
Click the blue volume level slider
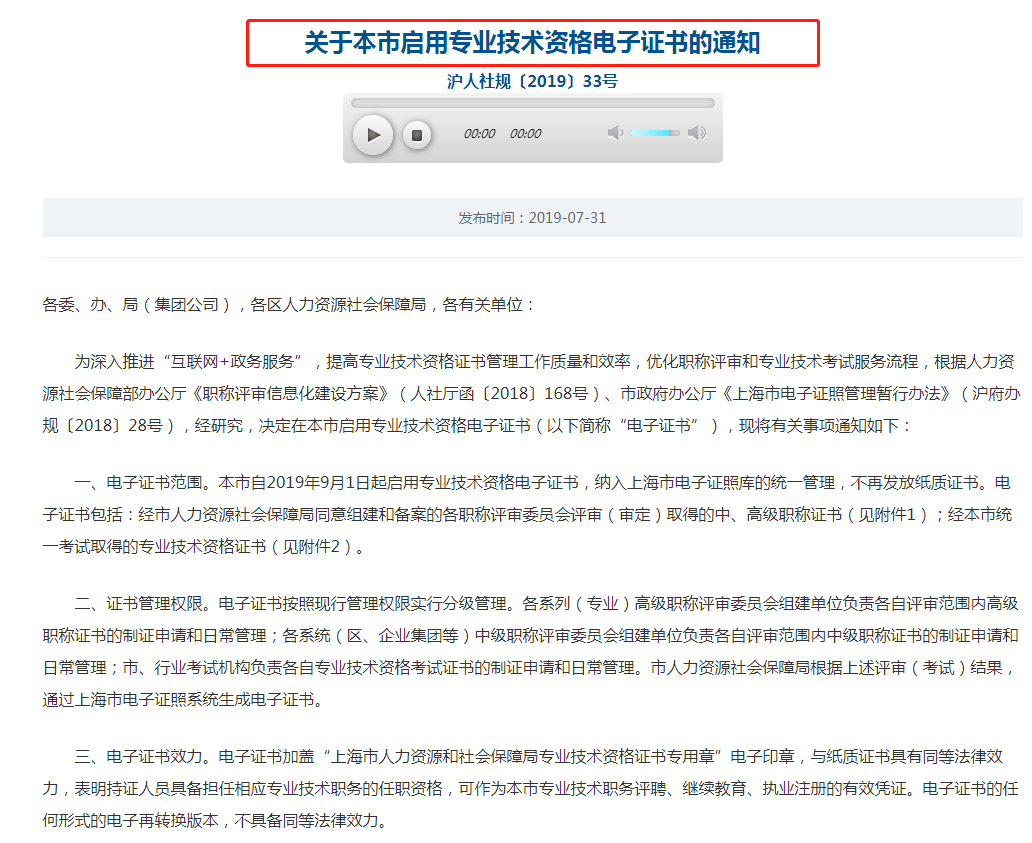pos(653,132)
